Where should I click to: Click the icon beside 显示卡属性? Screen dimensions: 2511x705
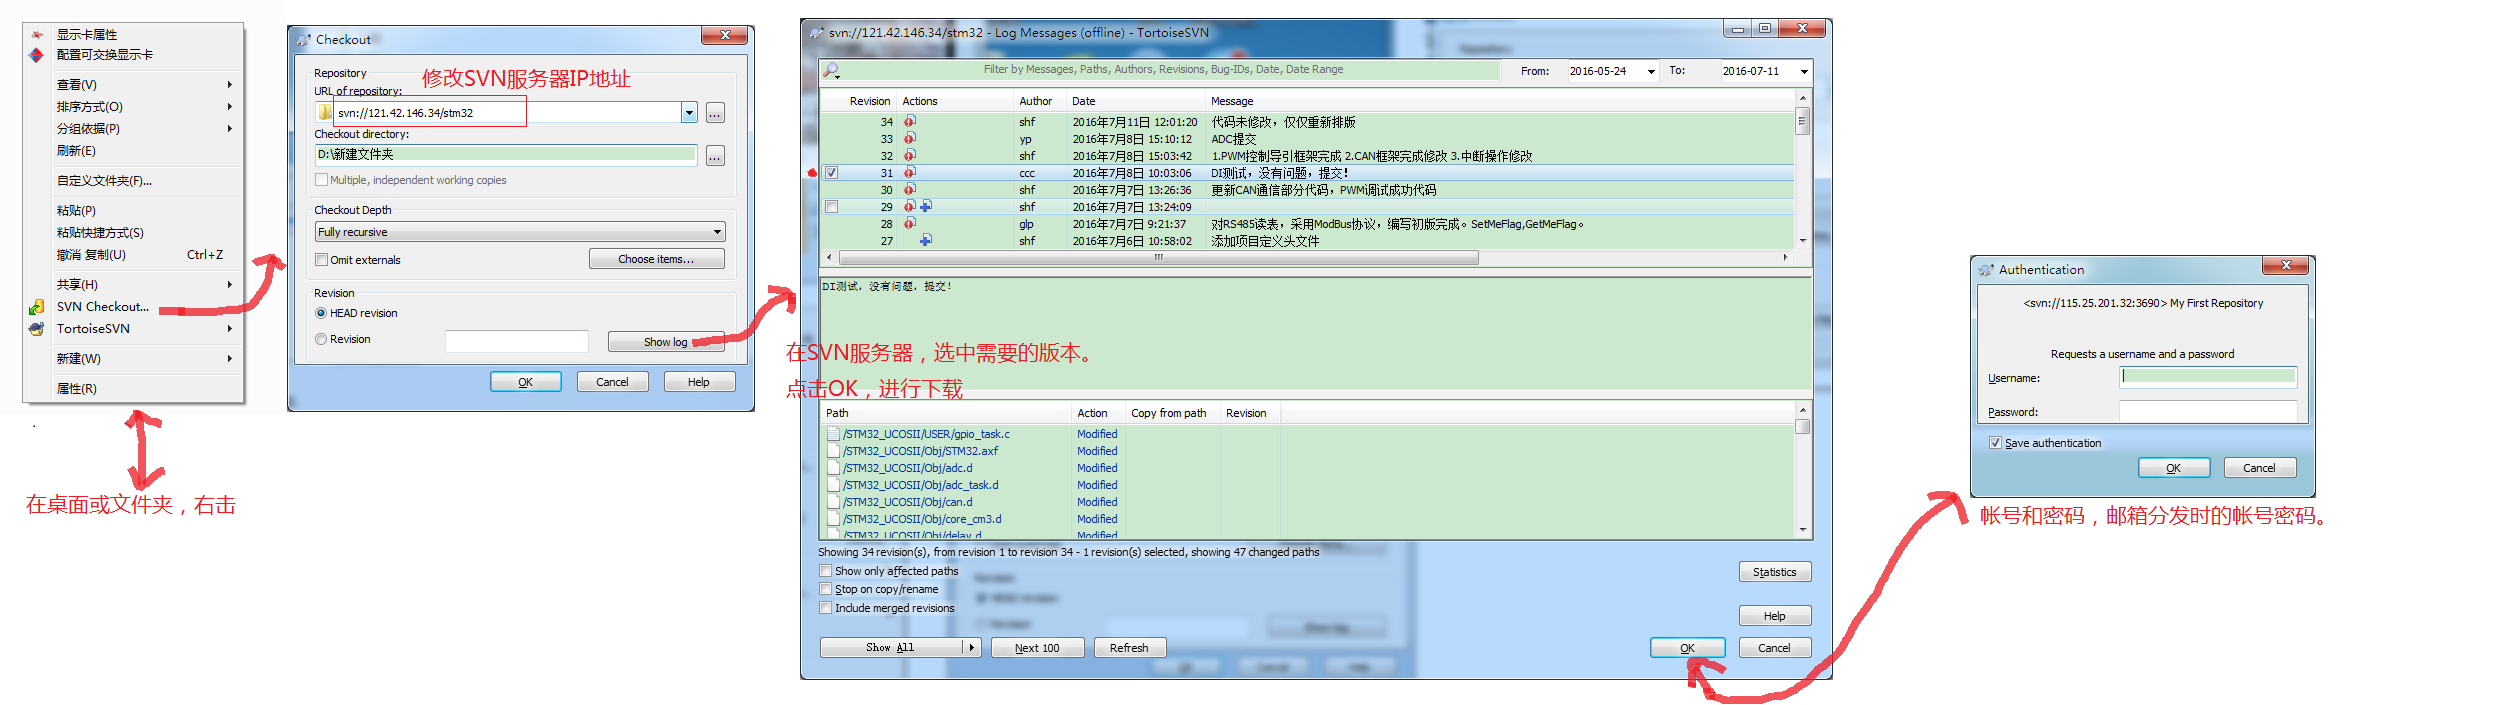tap(37, 35)
